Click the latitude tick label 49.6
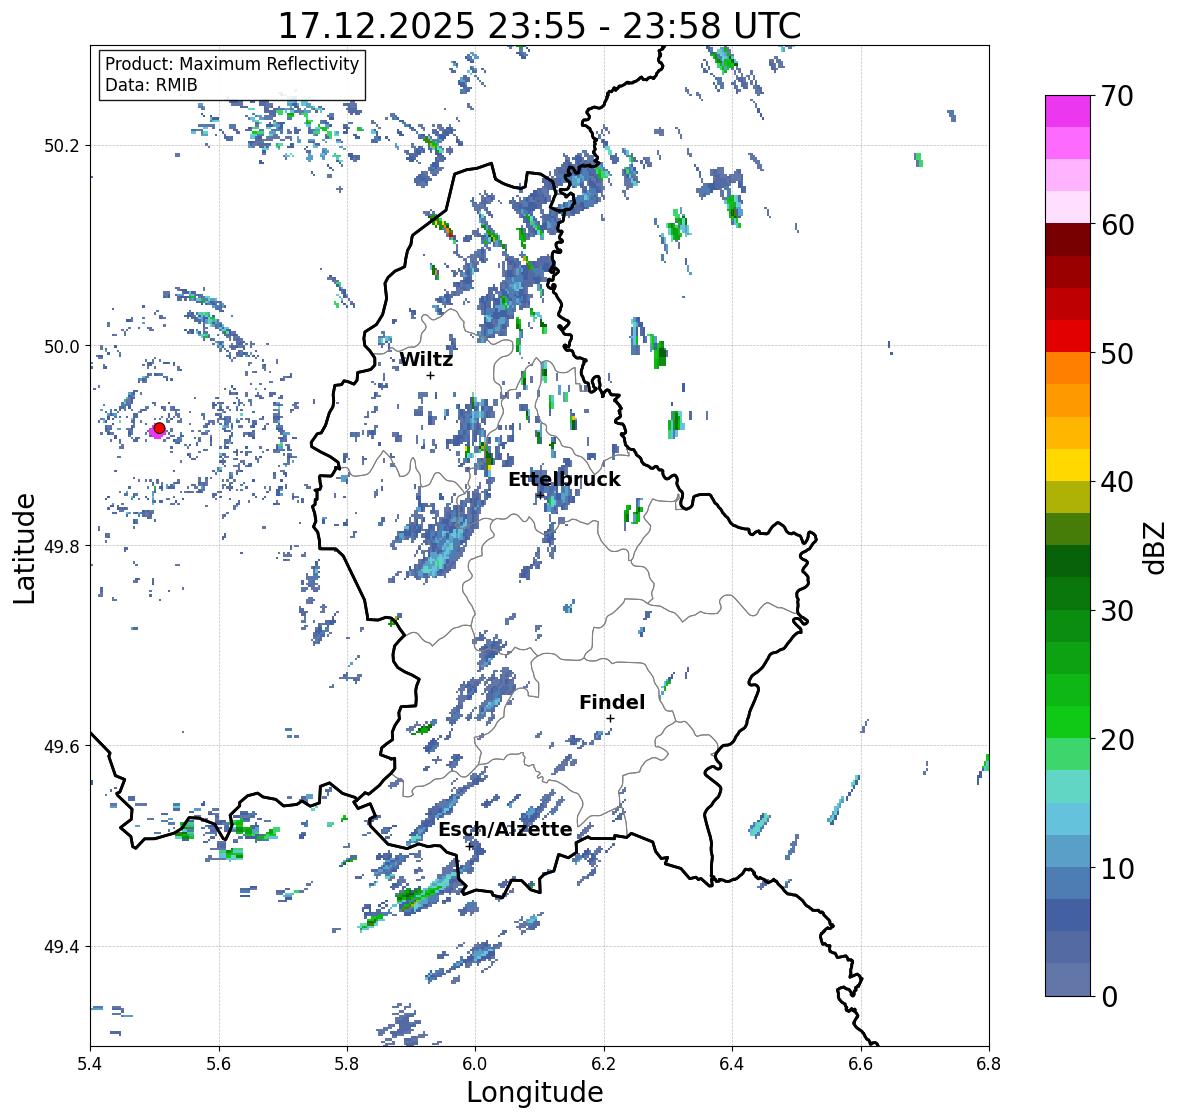Viewport: 1179px width, 1117px height. [62, 746]
